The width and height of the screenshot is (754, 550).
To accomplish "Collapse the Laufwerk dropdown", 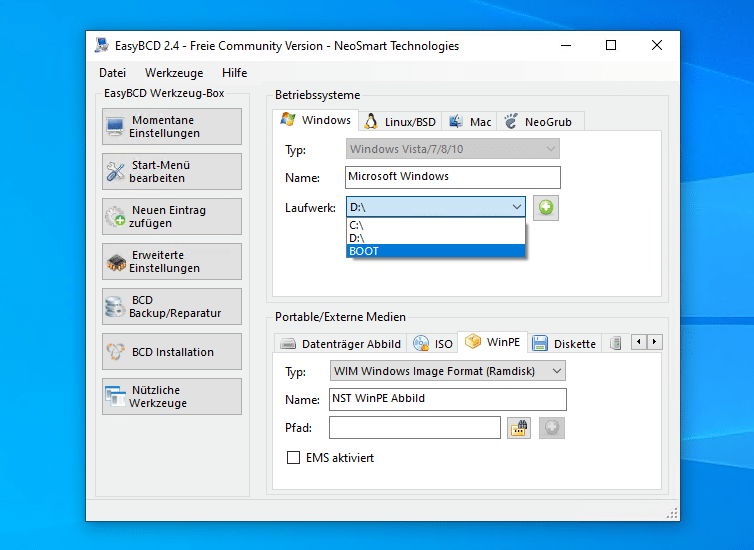I will (516, 207).
